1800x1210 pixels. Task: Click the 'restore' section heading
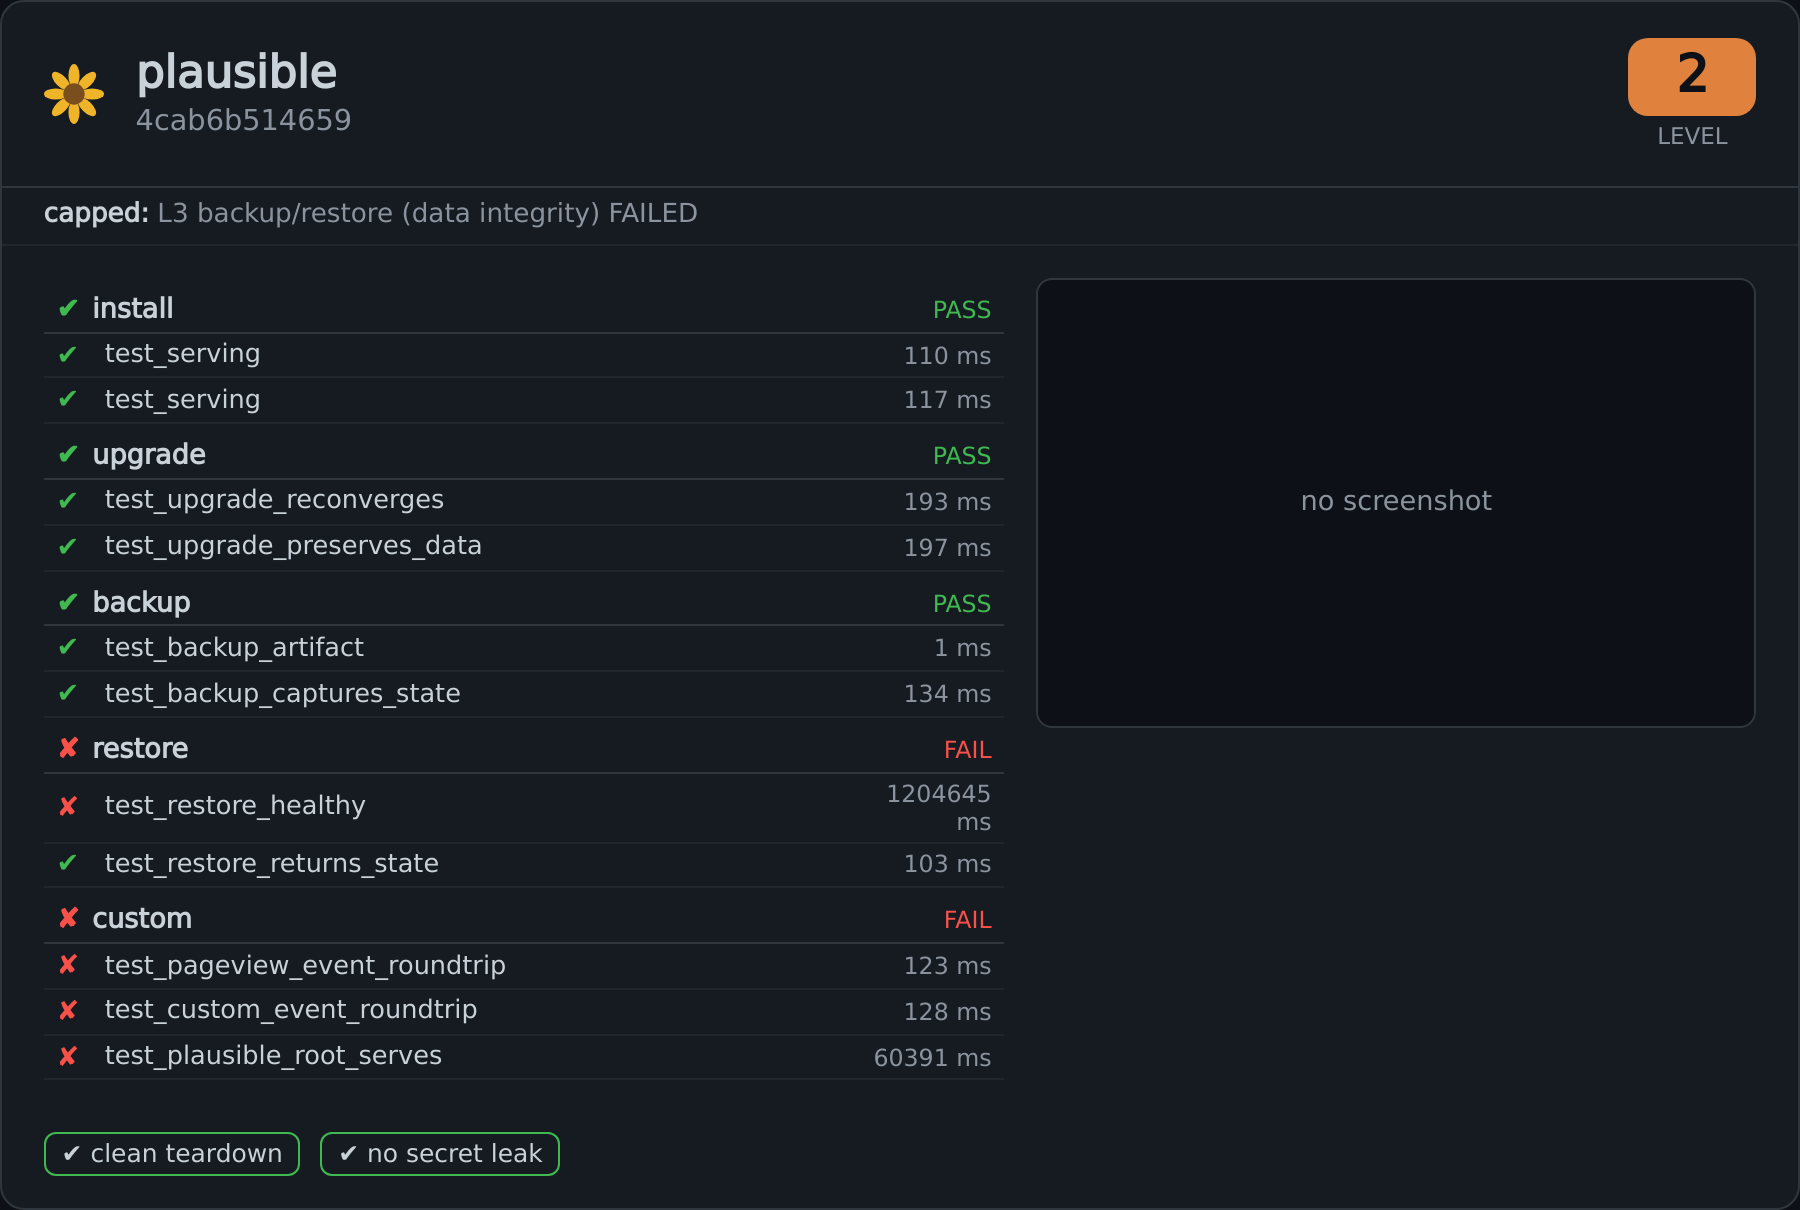click(141, 748)
